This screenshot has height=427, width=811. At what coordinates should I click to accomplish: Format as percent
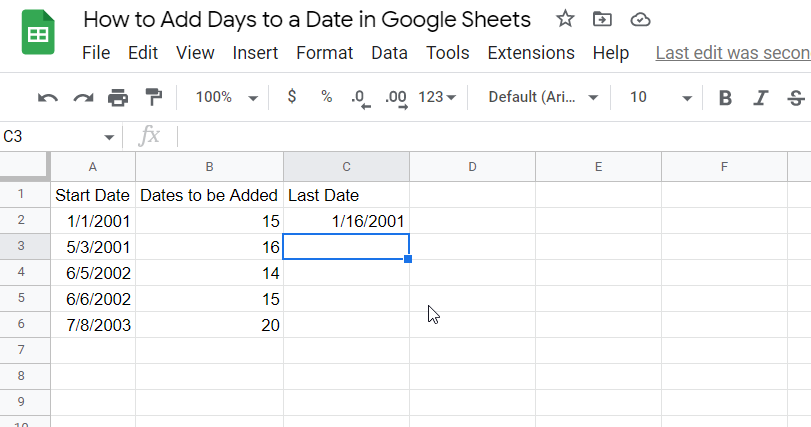pos(326,96)
